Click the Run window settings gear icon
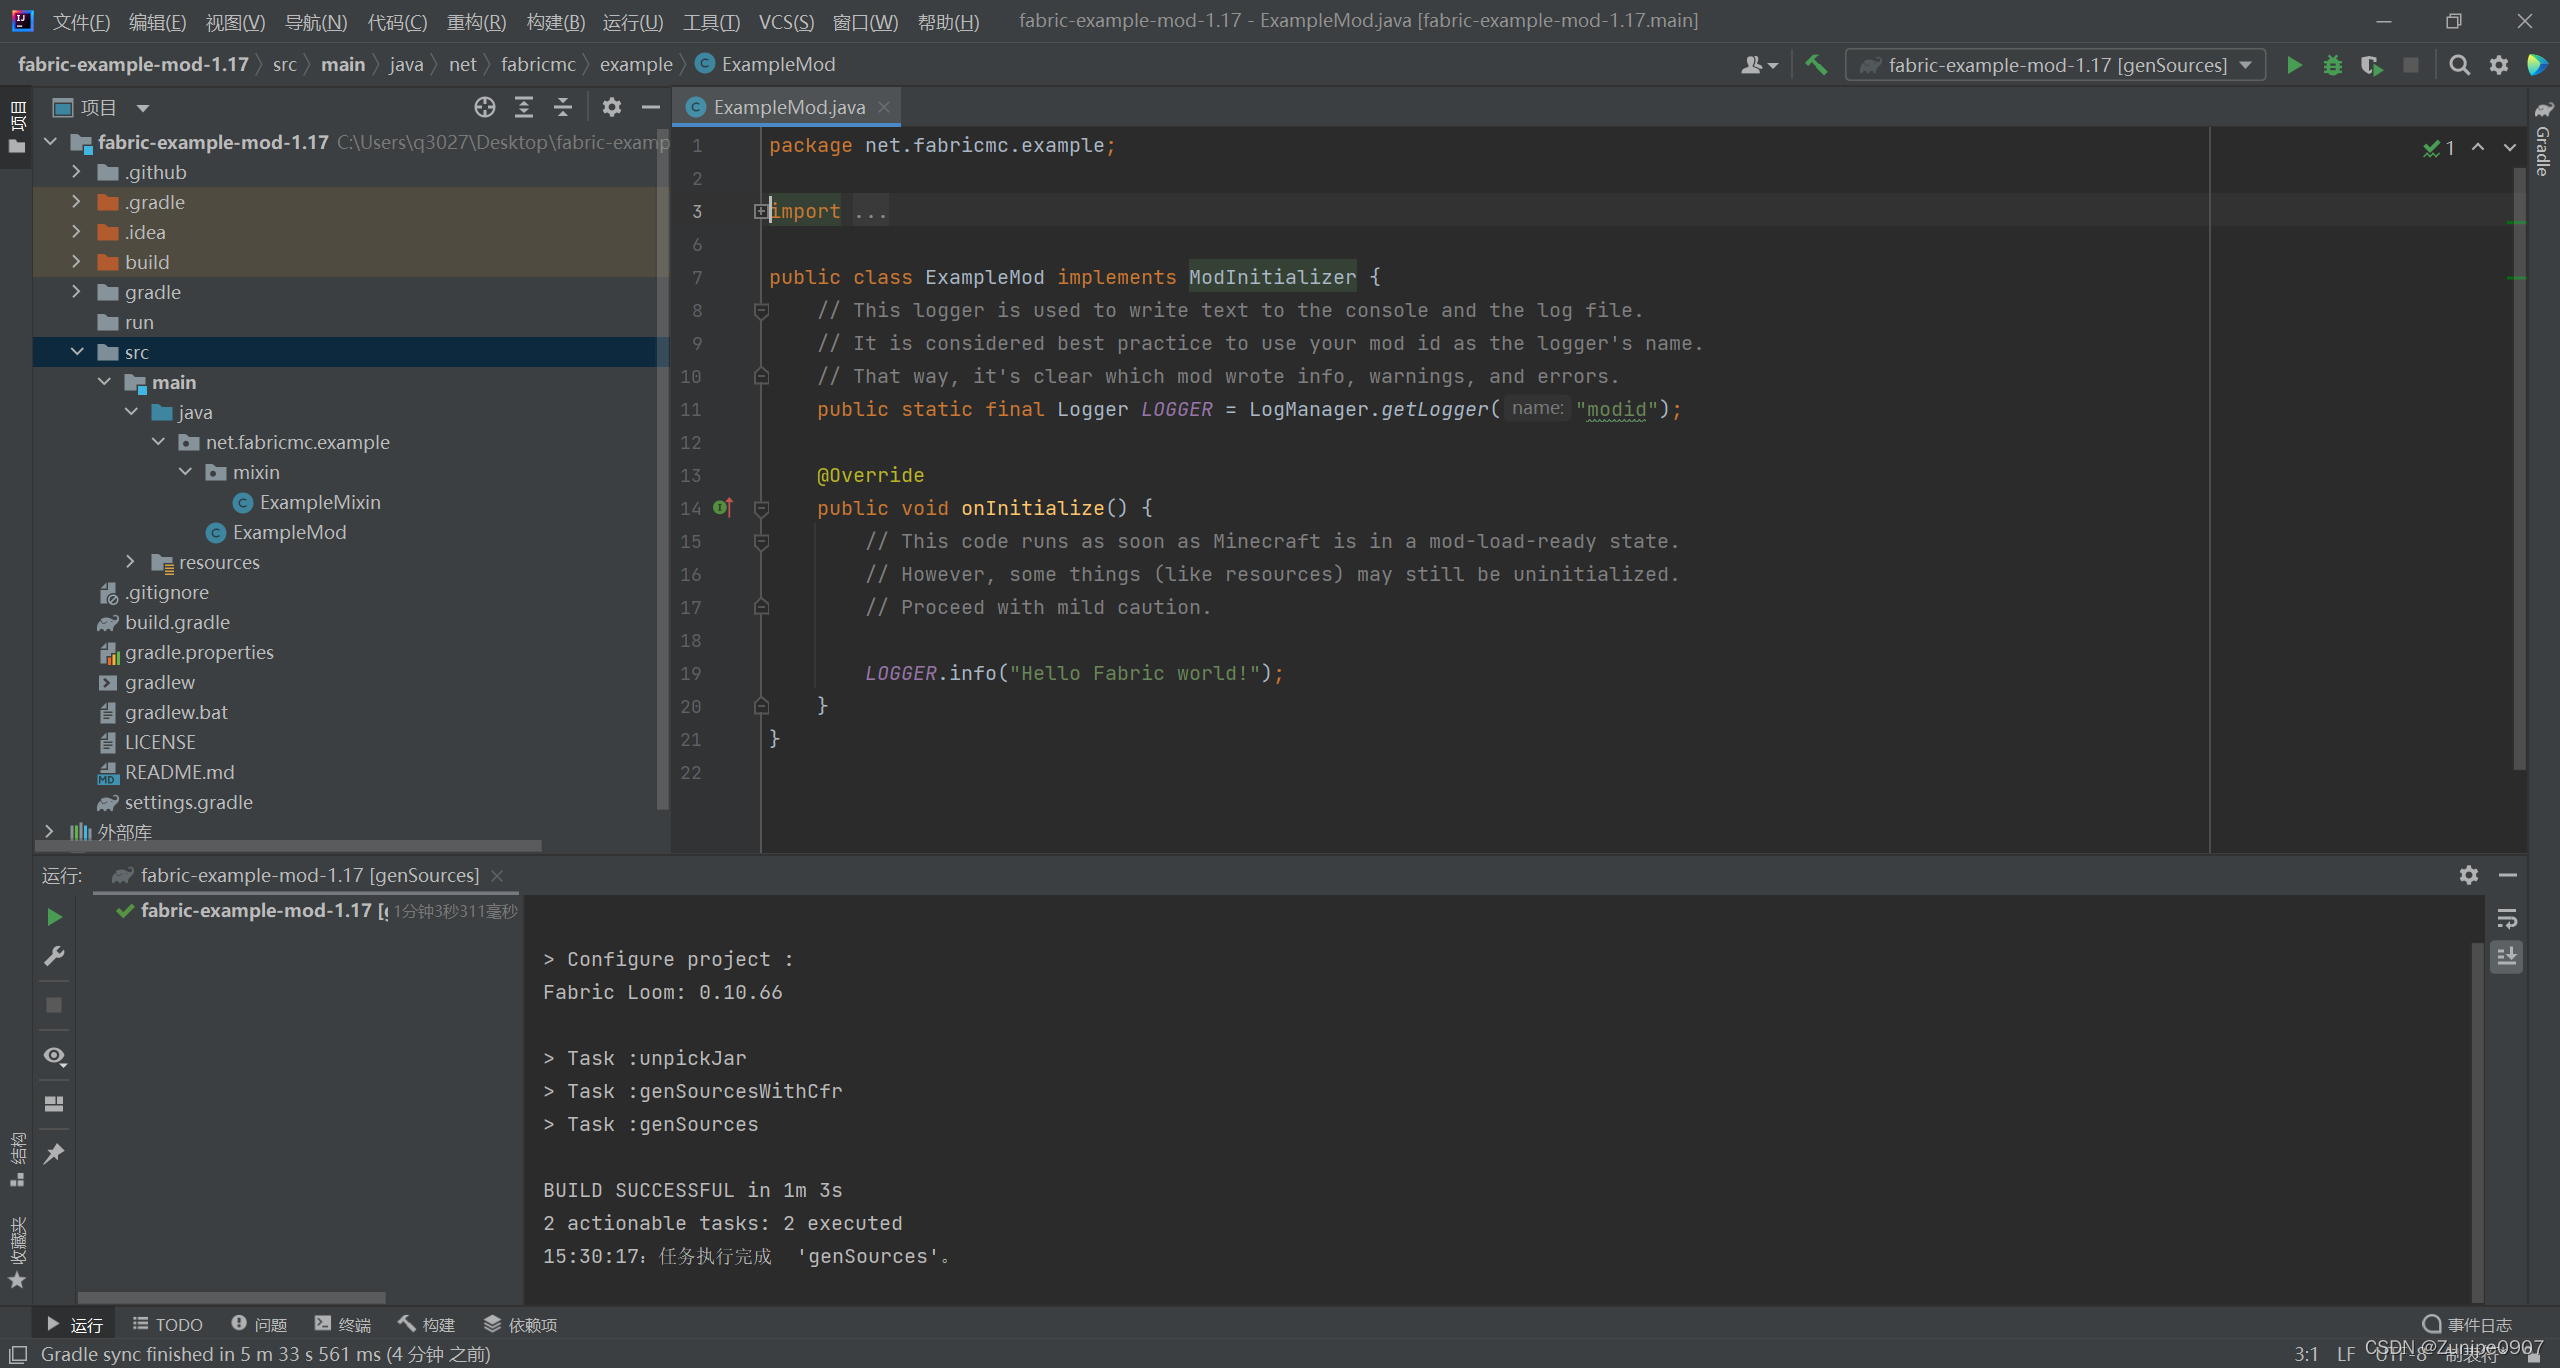Image resolution: width=2560 pixels, height=1368 pixels. (x=2468, y=875)
